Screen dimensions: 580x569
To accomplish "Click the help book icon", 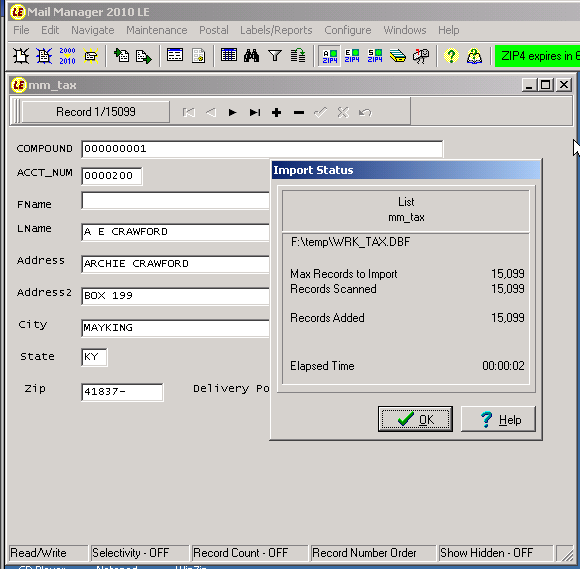I will [474, 56].
